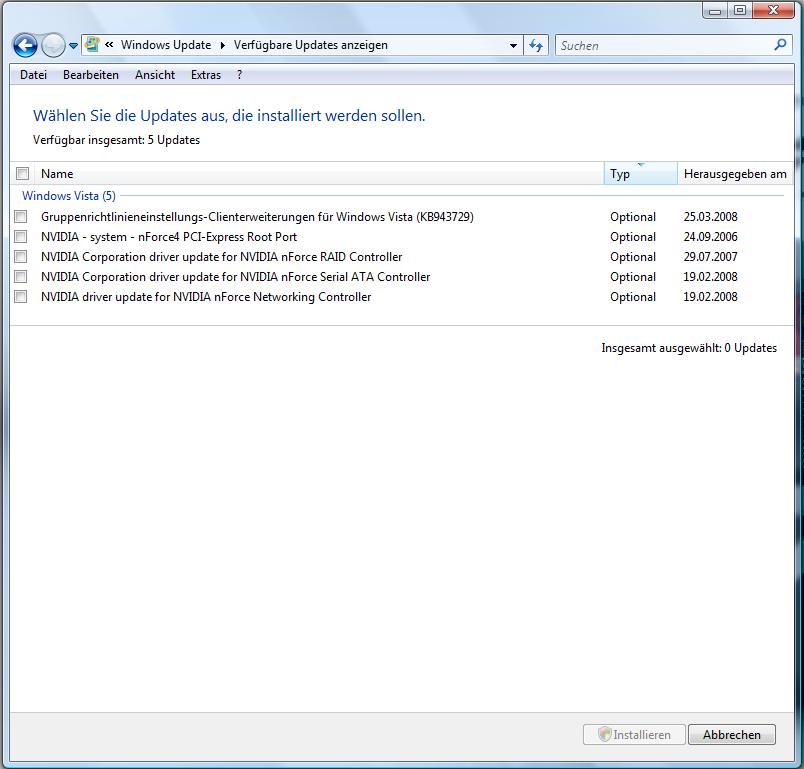
Task: Click the magnifier search icon
Action: [x=780, y=45]
